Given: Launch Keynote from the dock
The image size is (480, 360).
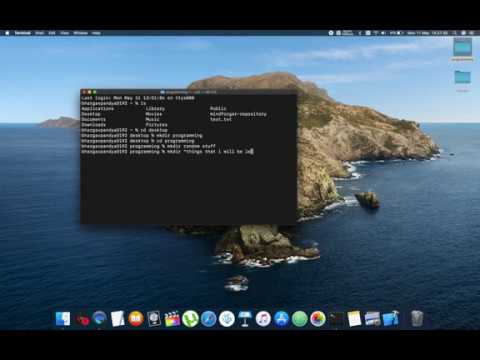Looking at the screenshot, I should pyautogui.click(x=245, y=319).
